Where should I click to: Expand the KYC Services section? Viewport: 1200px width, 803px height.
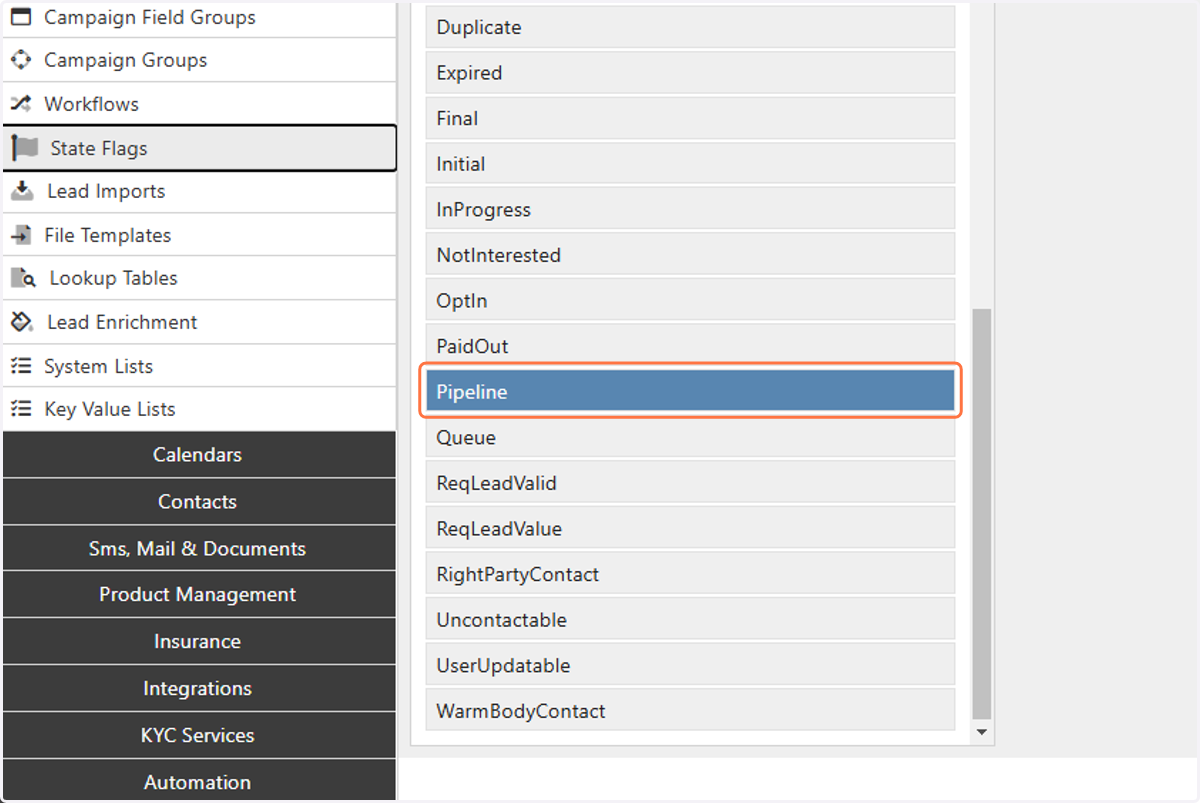tap(199, 735)
